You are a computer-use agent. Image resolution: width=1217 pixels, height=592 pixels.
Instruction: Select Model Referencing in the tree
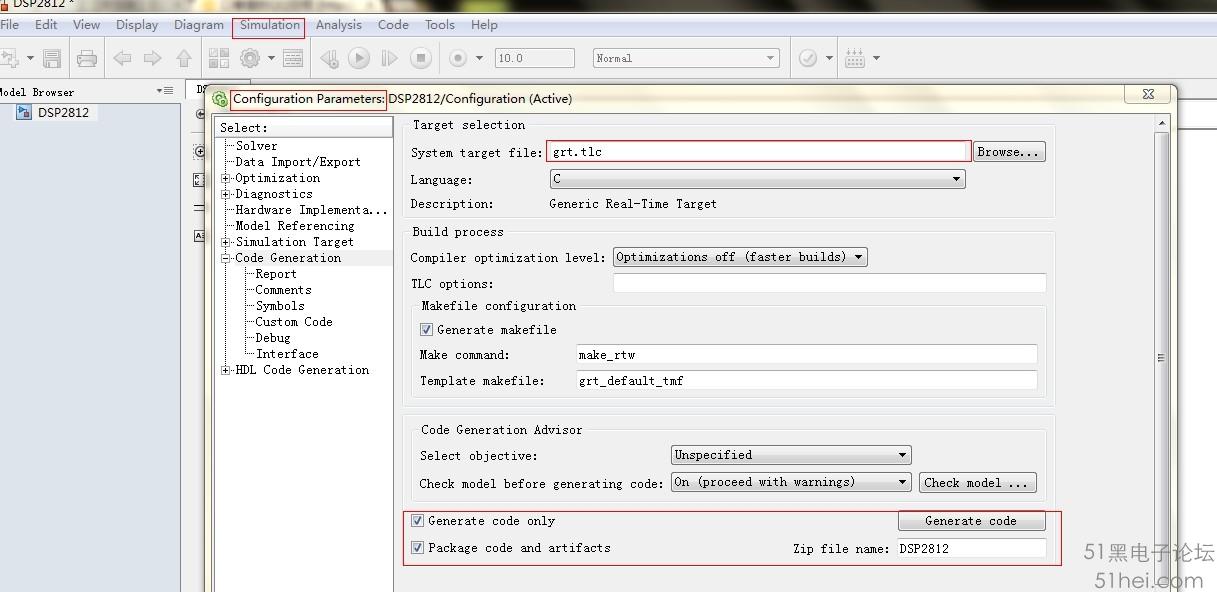coord(295,226)
